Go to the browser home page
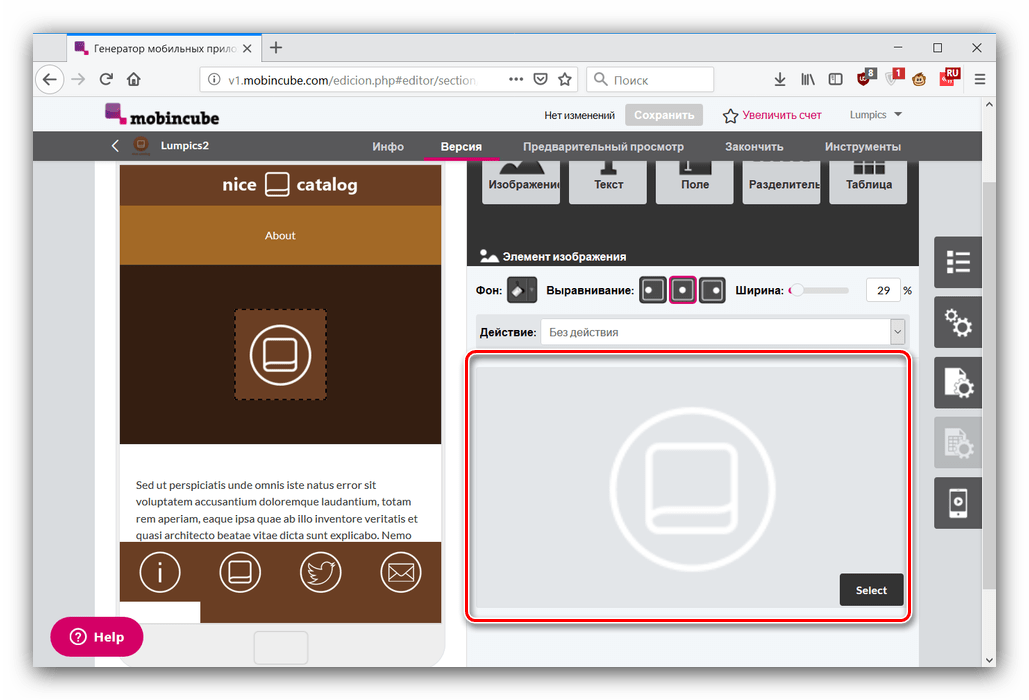Viewport: 1029px width, 700px height. 134,79
